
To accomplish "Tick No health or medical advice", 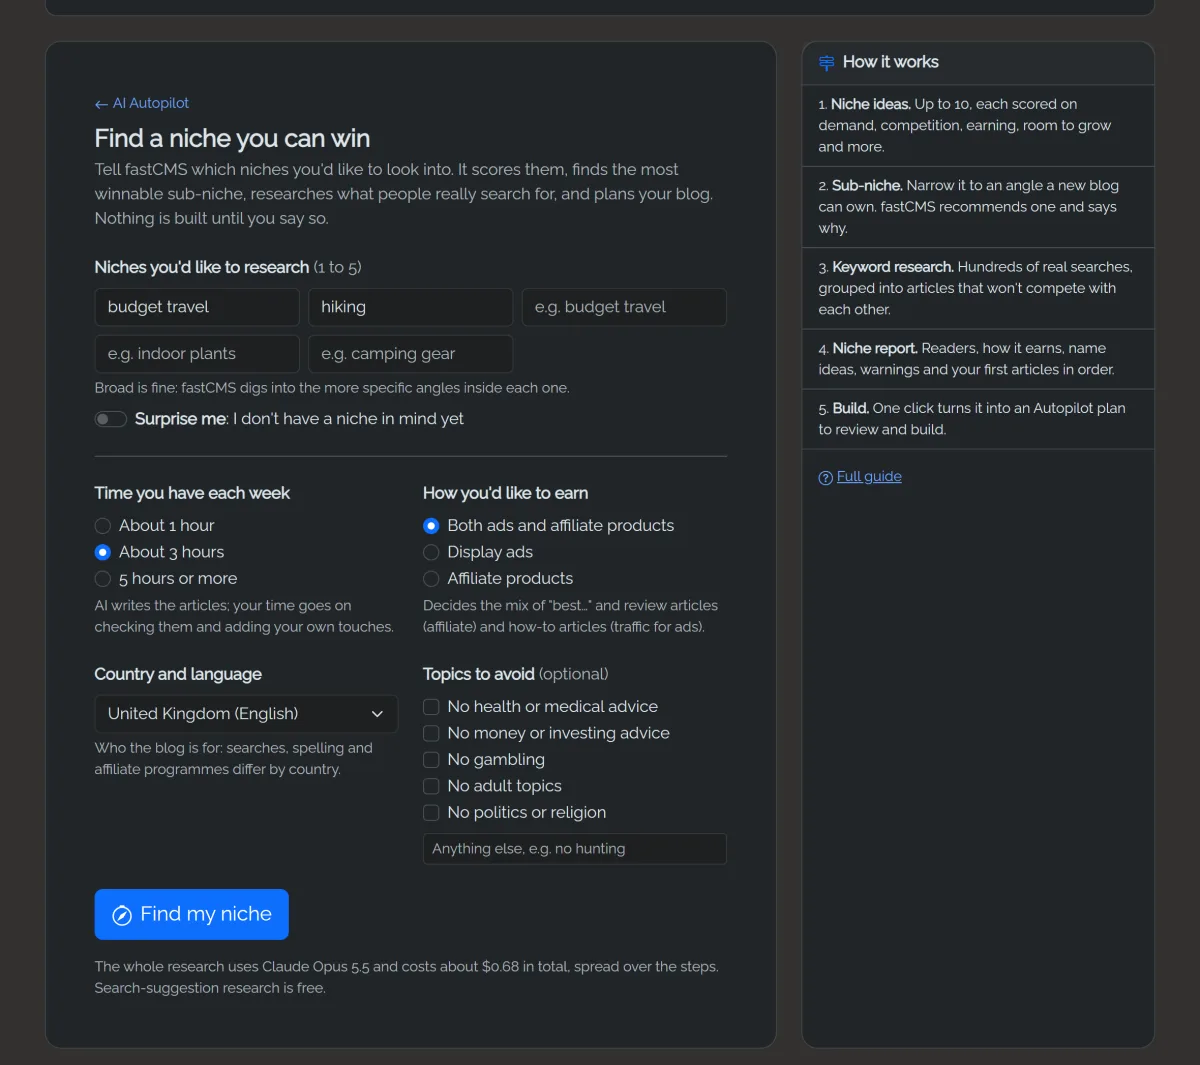I will coord(431,707).
